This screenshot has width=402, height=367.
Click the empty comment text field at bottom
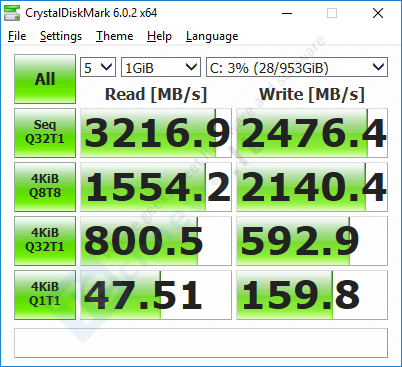click(201, 343)
